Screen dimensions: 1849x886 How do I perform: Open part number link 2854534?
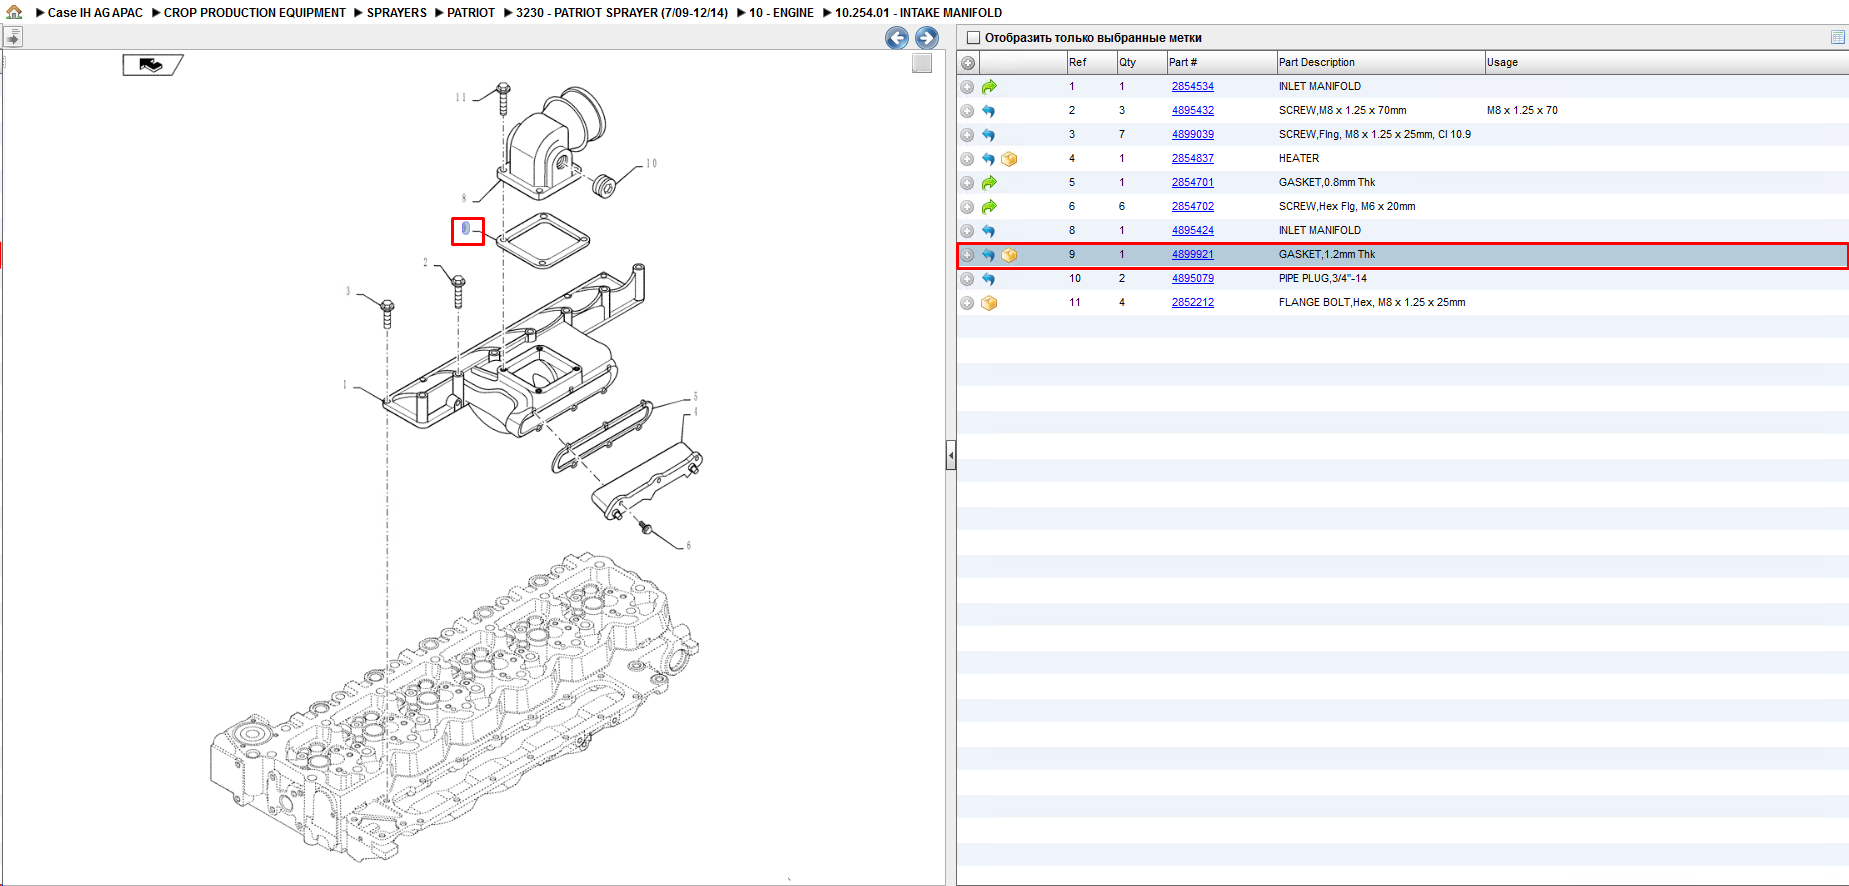1193,87
